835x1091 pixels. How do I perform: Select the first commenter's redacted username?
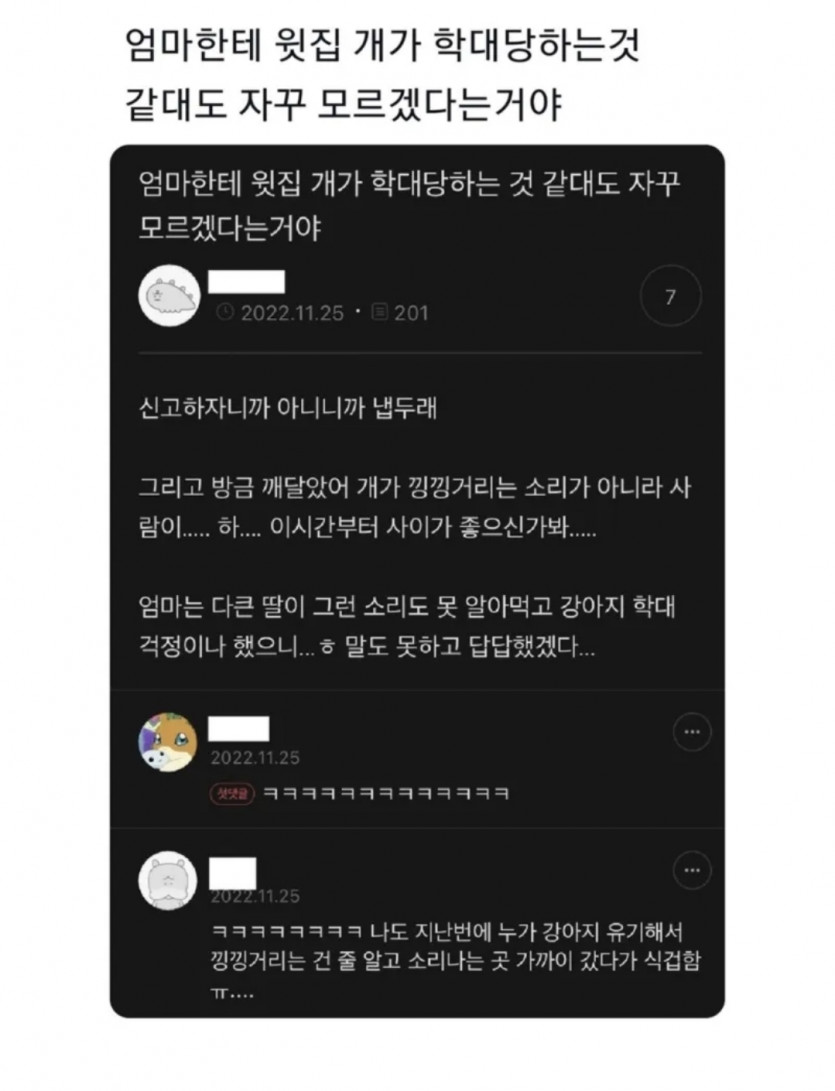(239, 728)
